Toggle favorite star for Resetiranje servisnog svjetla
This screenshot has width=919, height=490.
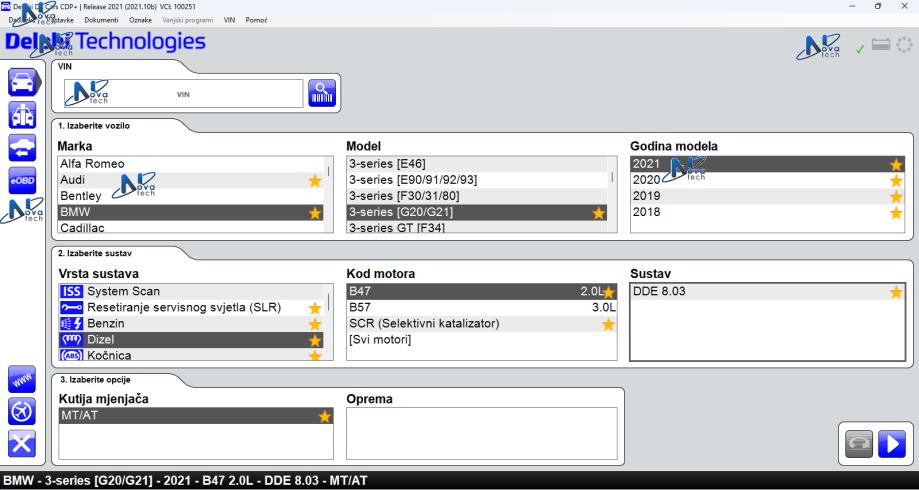pos(315,308)
